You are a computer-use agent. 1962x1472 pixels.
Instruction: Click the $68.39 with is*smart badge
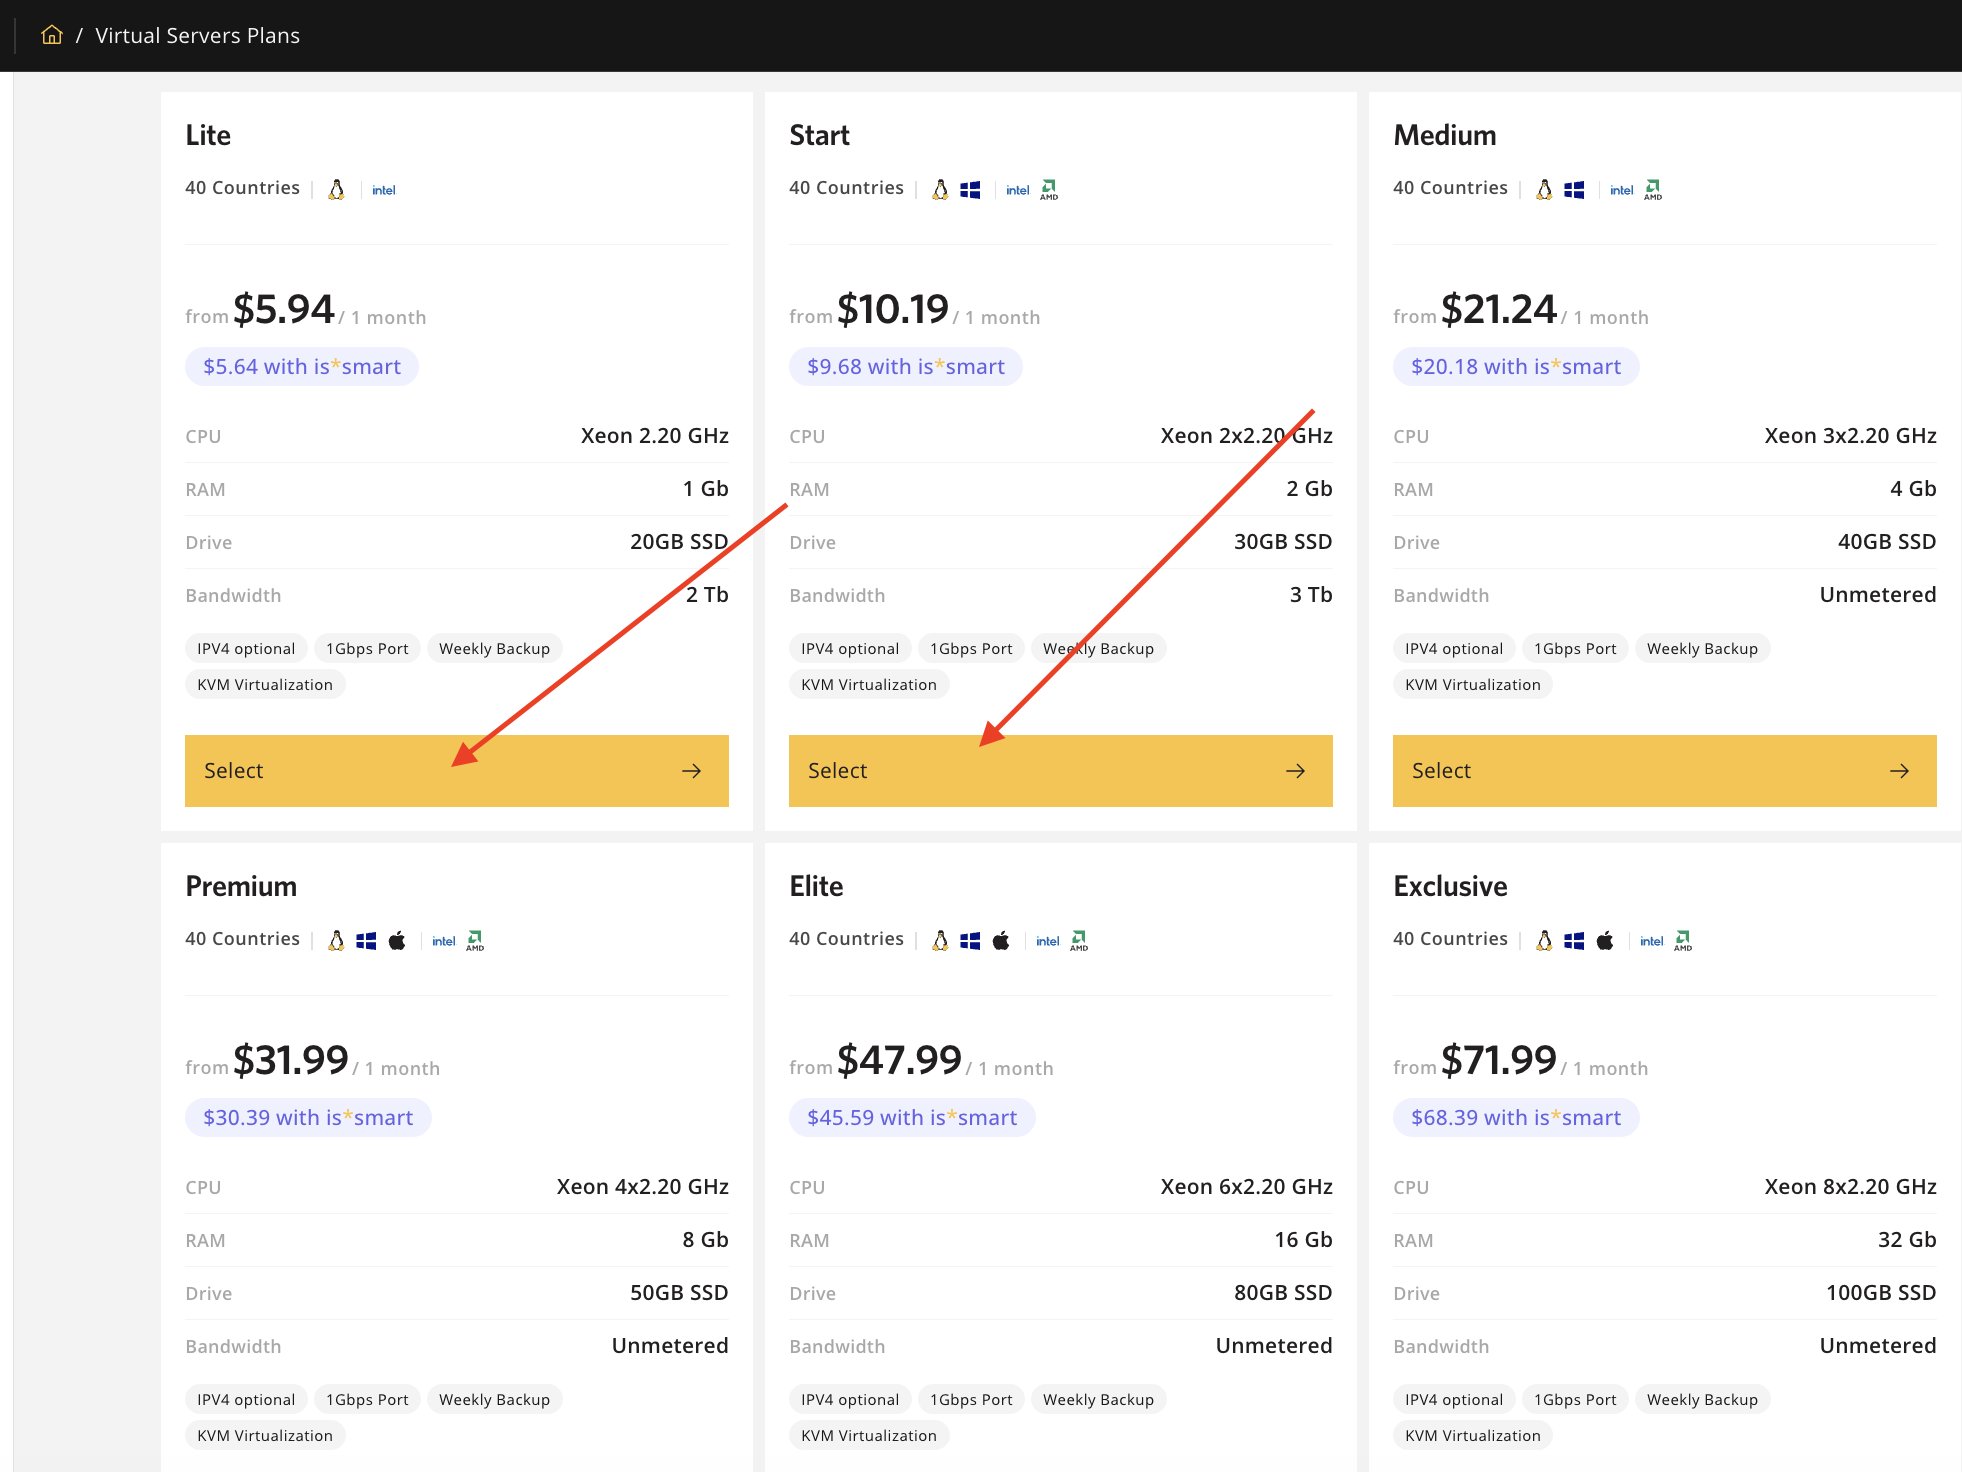(1516, 1118)
